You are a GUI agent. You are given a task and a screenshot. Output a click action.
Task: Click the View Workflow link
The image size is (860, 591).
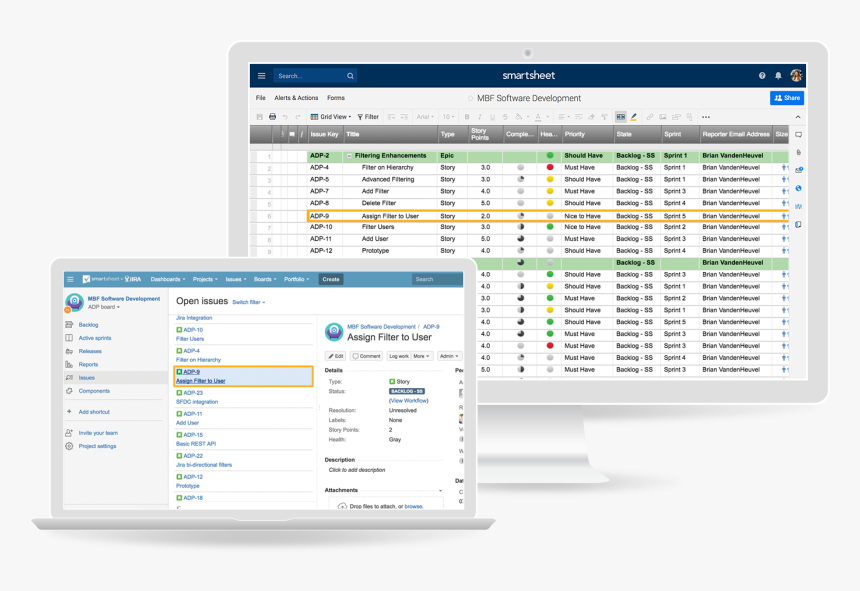[x=409, y=401]
